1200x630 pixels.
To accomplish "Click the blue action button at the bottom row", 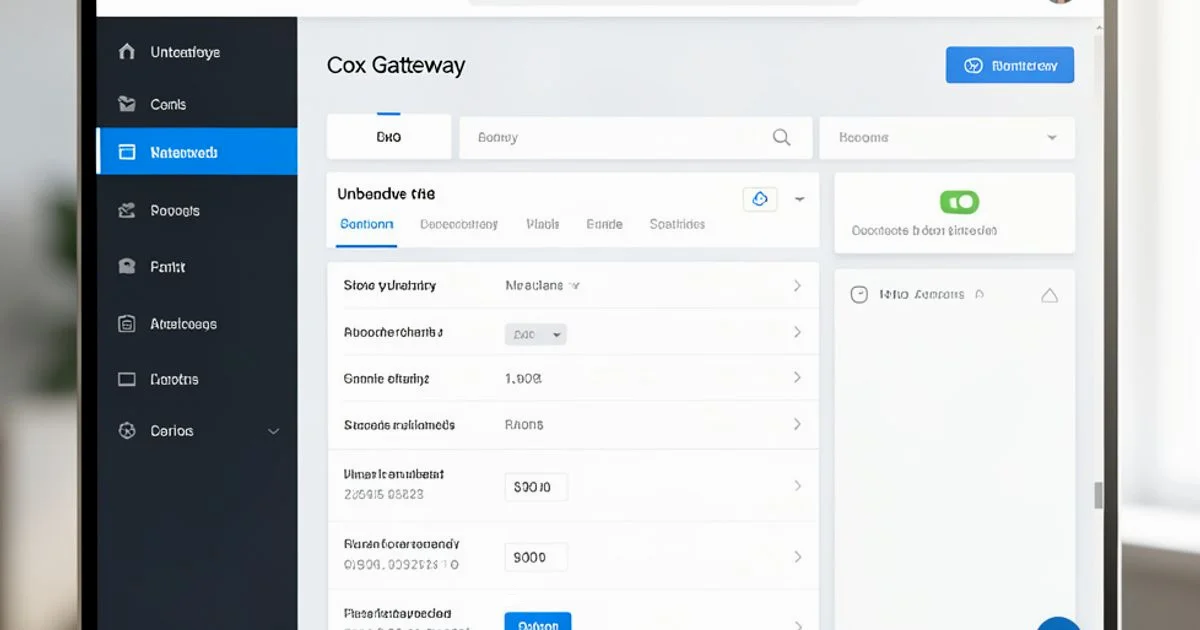I will tap(538, 621).
